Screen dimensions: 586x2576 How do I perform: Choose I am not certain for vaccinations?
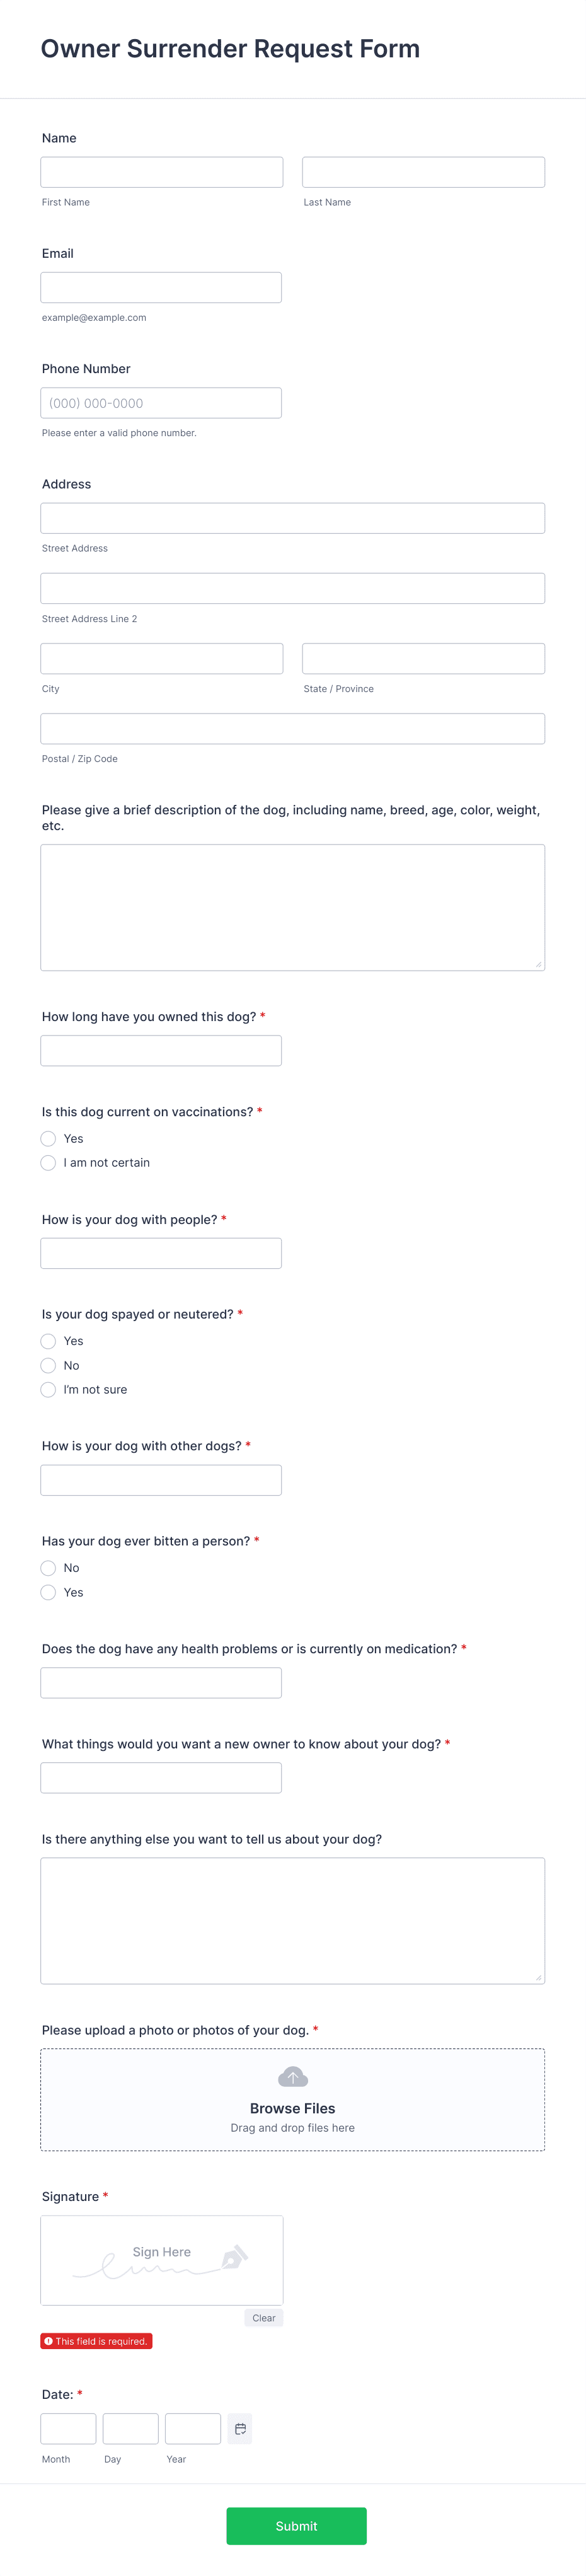tap(48, 1163)
